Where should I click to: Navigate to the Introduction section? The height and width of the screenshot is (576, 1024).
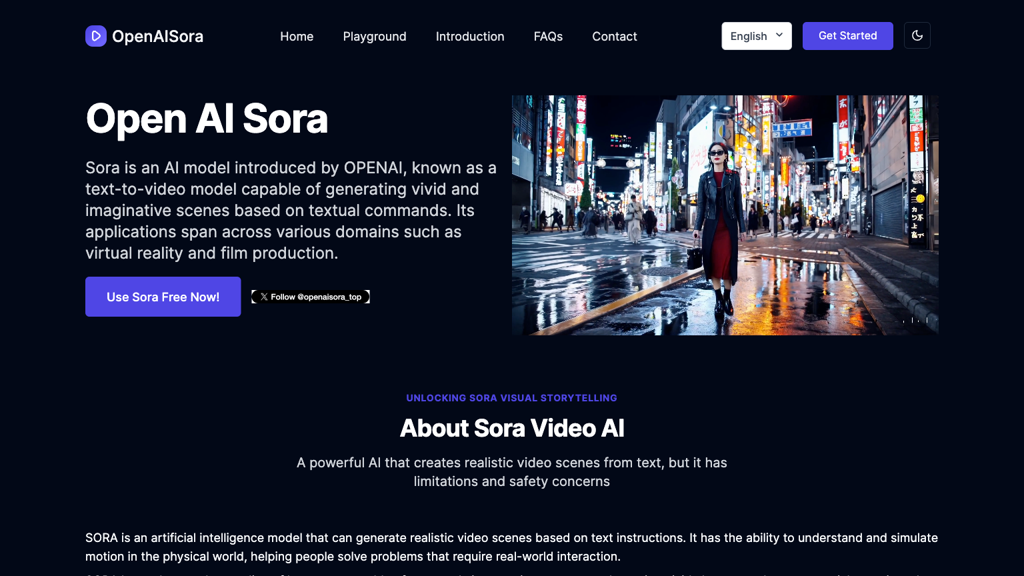pos(469,36)
